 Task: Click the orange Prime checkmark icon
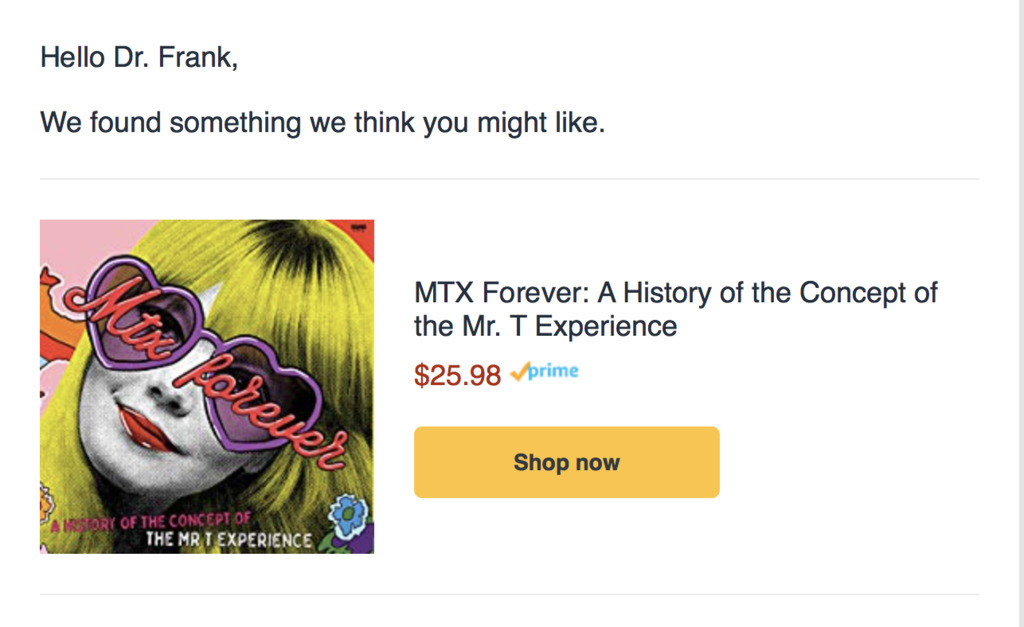click(x=519, y=372)
